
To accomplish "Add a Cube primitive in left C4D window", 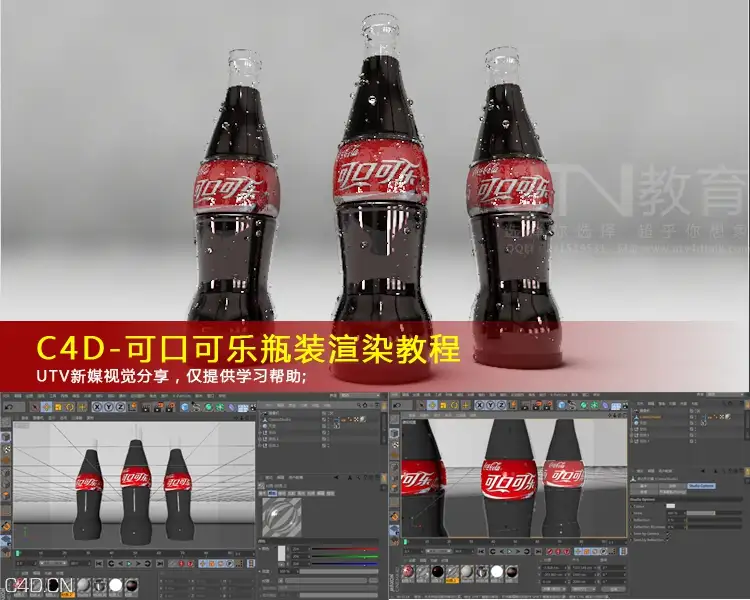I will (185, 407).
